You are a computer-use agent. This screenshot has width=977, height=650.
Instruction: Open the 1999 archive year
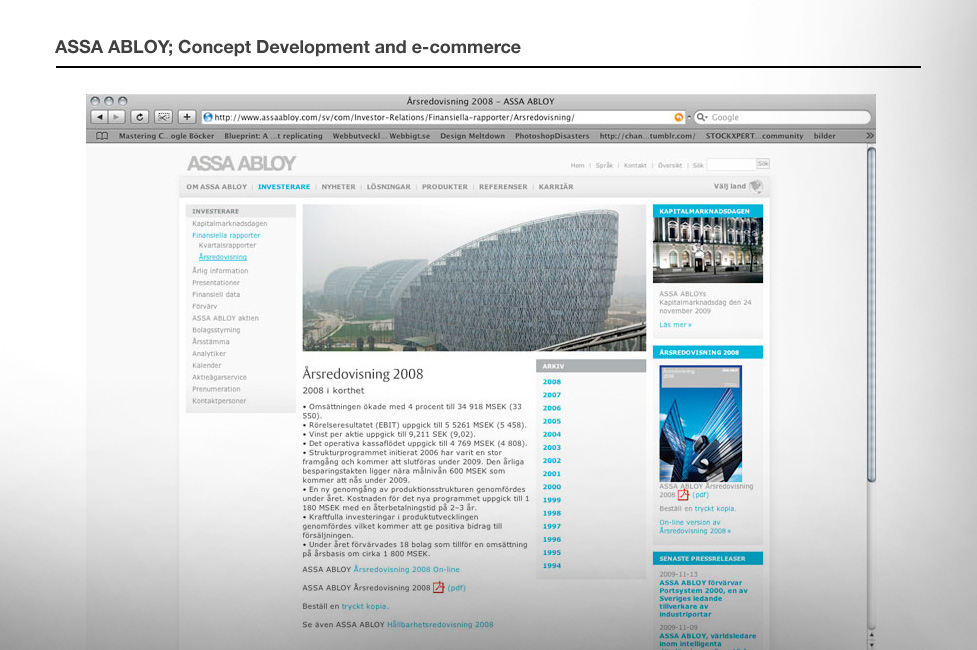[551, 500]
